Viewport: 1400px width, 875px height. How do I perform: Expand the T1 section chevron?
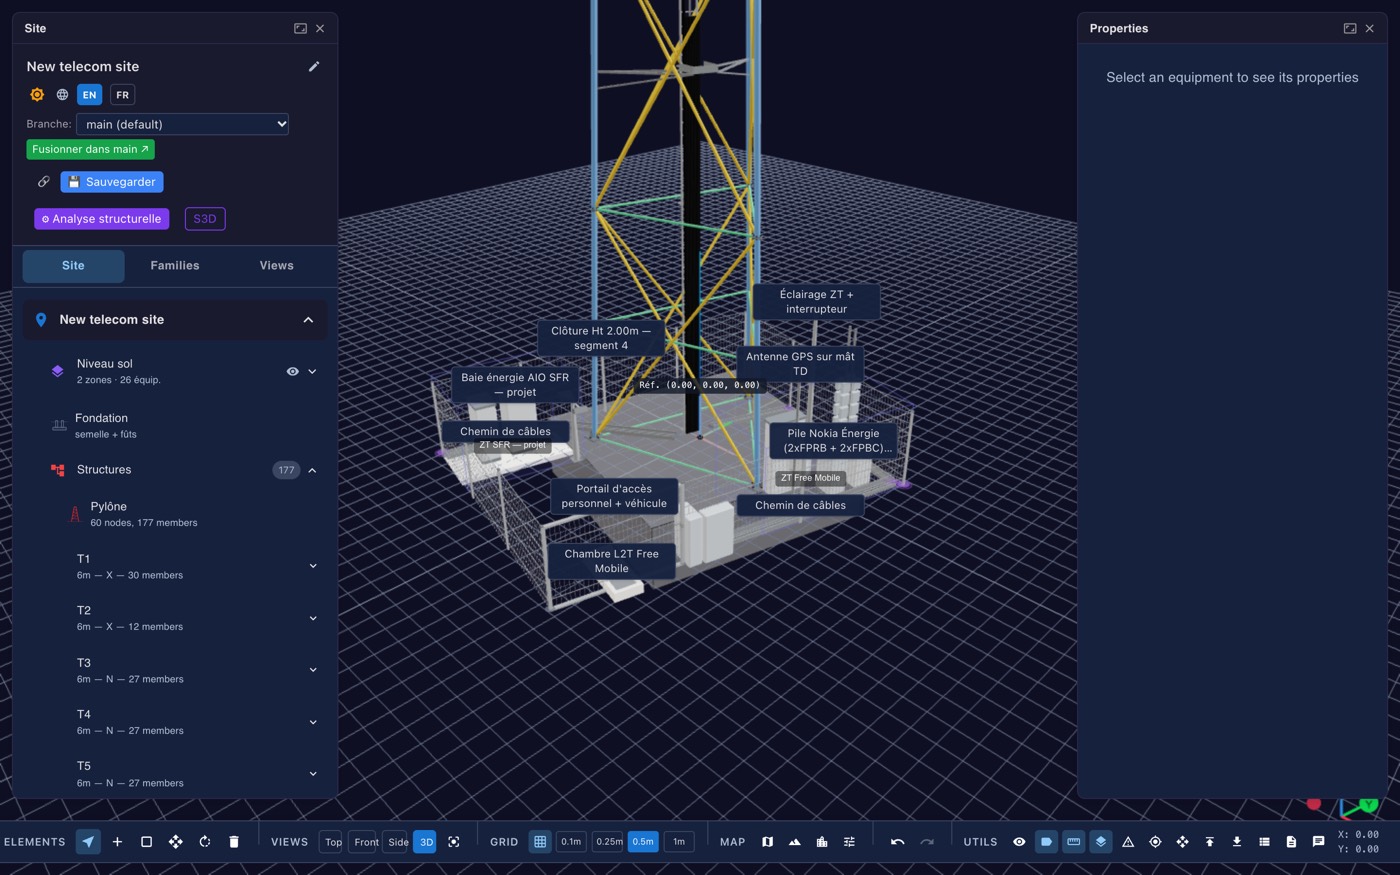313,566
